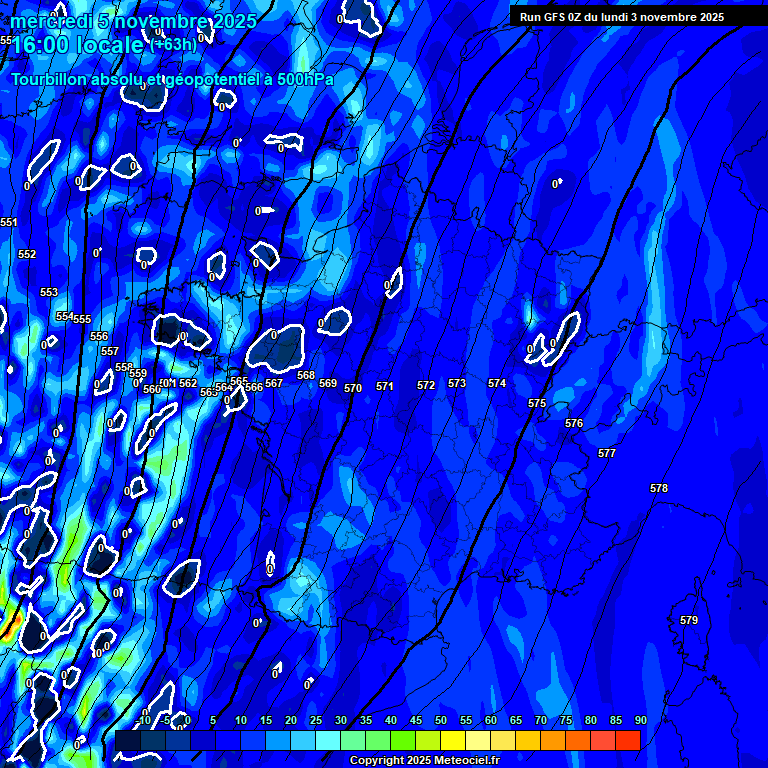Viewport: 768px width, 768px height.
Task: Click the 572 contour label
Action: tap(426, 385)
